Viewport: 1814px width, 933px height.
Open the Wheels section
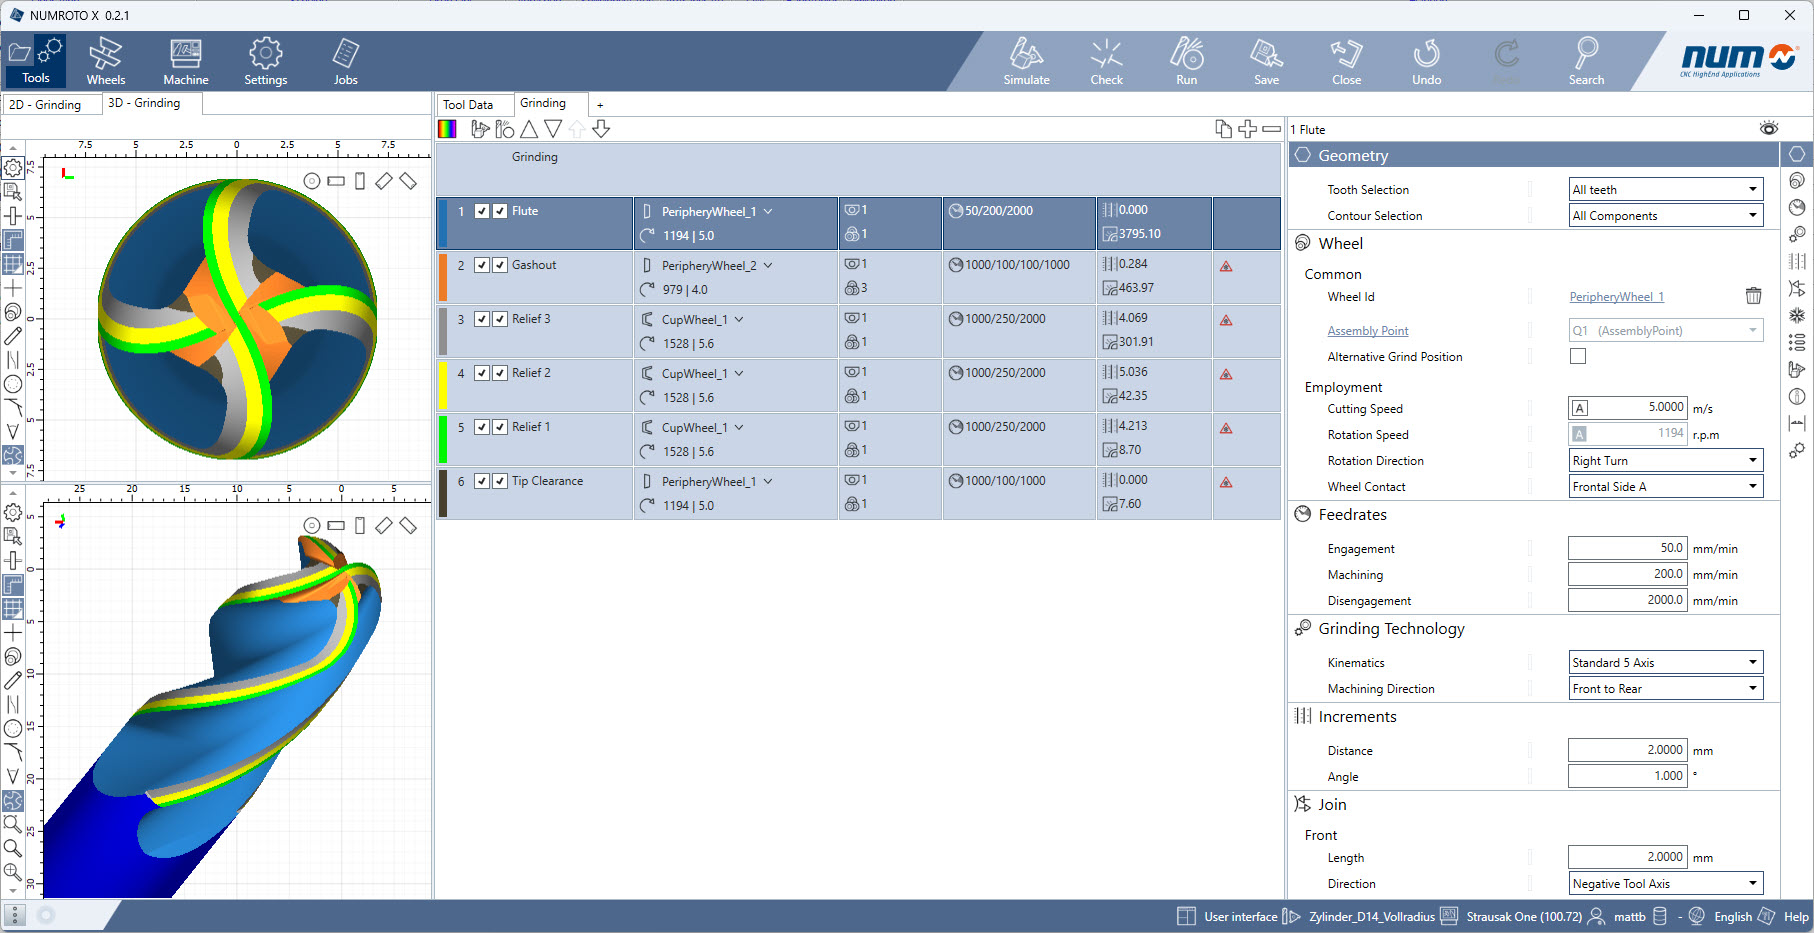(106, 61)
